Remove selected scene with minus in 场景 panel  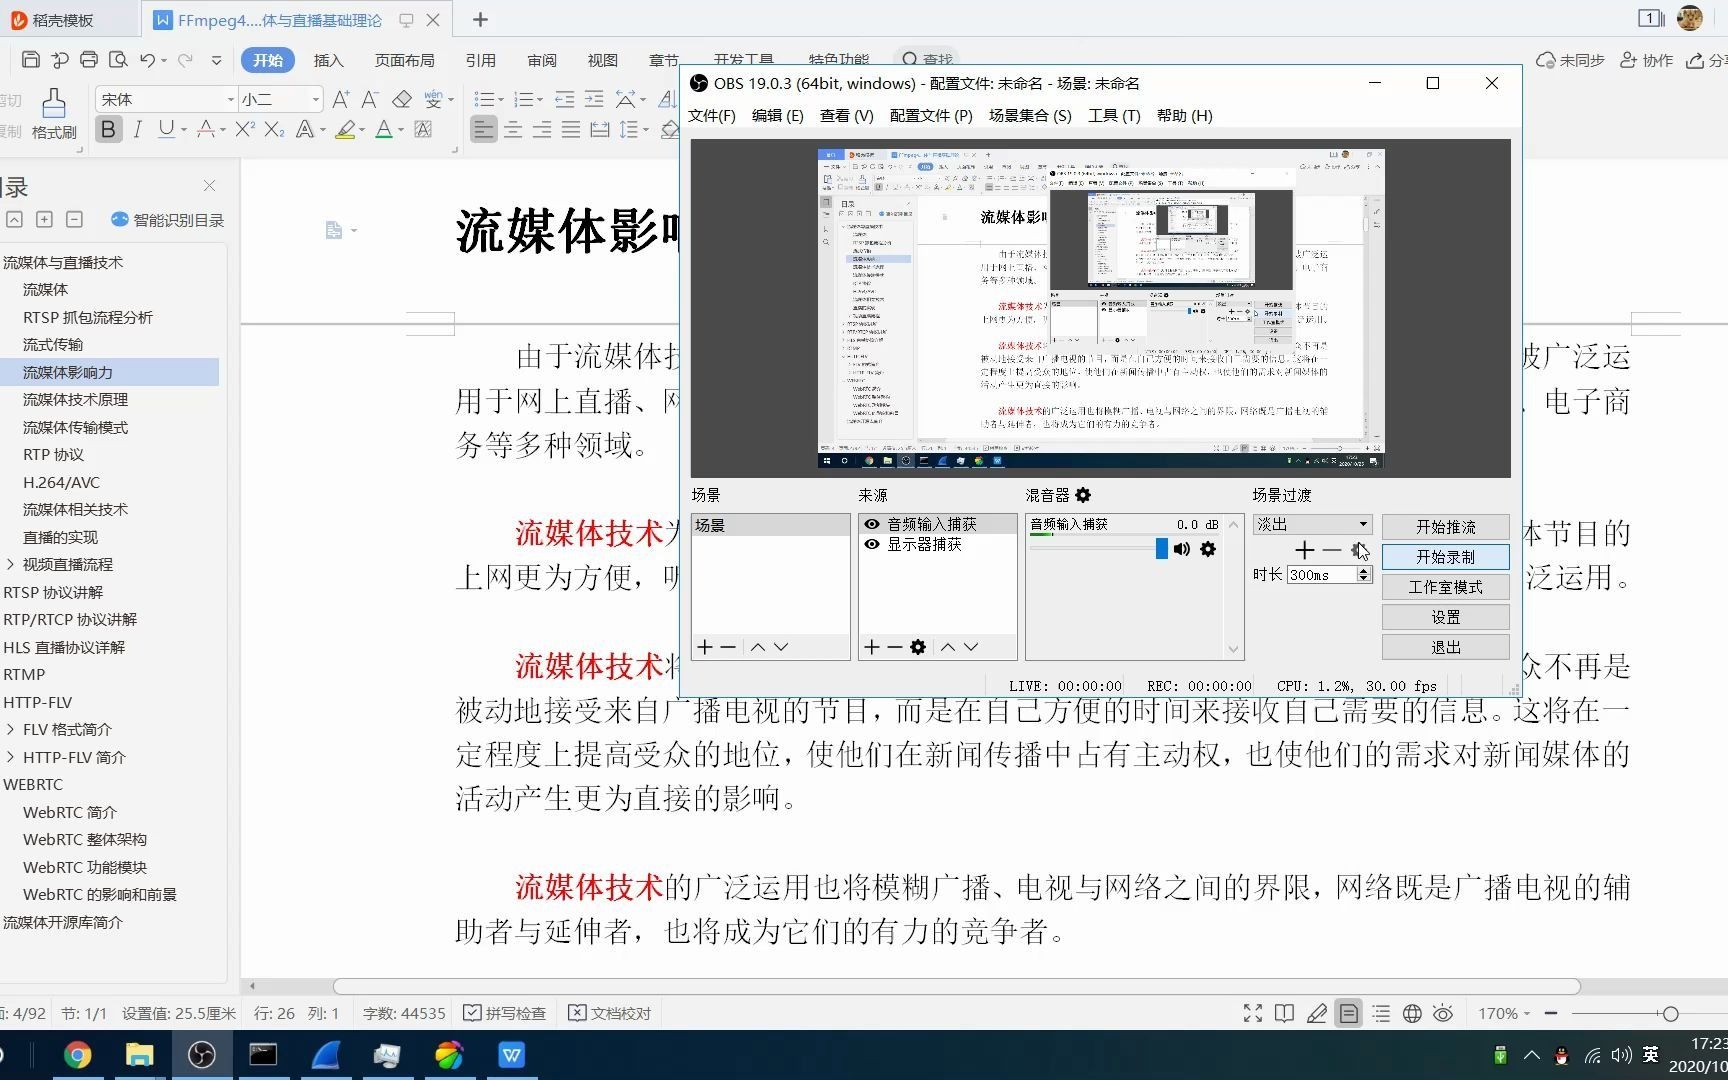tap(728, 647)
